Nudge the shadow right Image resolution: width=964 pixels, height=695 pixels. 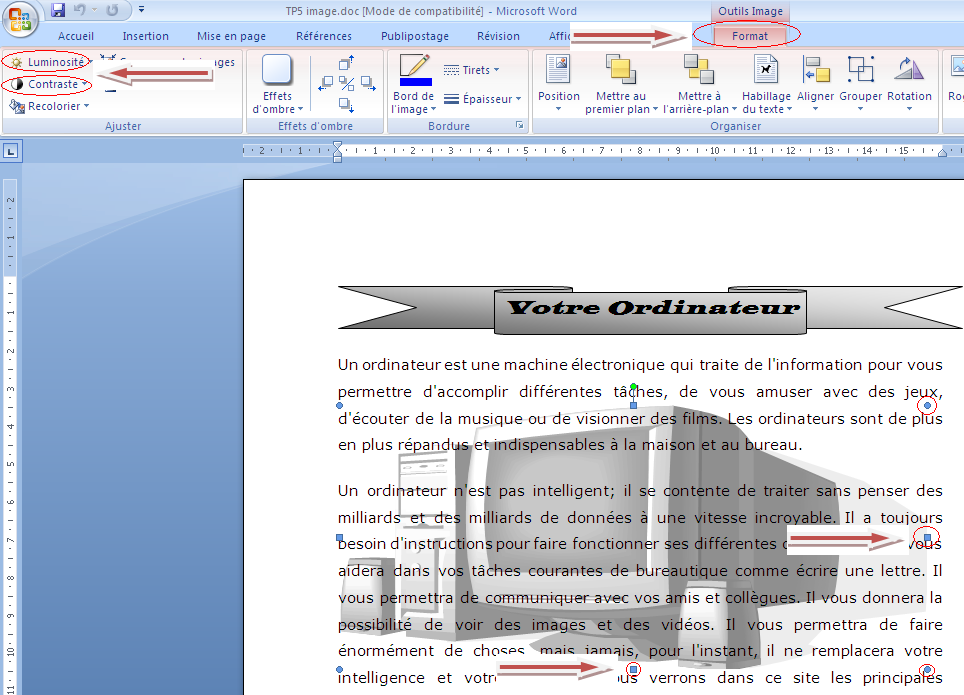pyautogui.click(x=368, y=83)
